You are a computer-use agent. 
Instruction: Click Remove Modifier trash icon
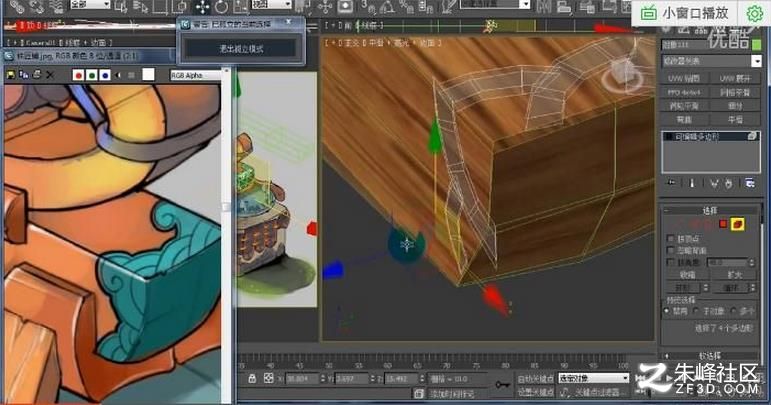(729, 183)
